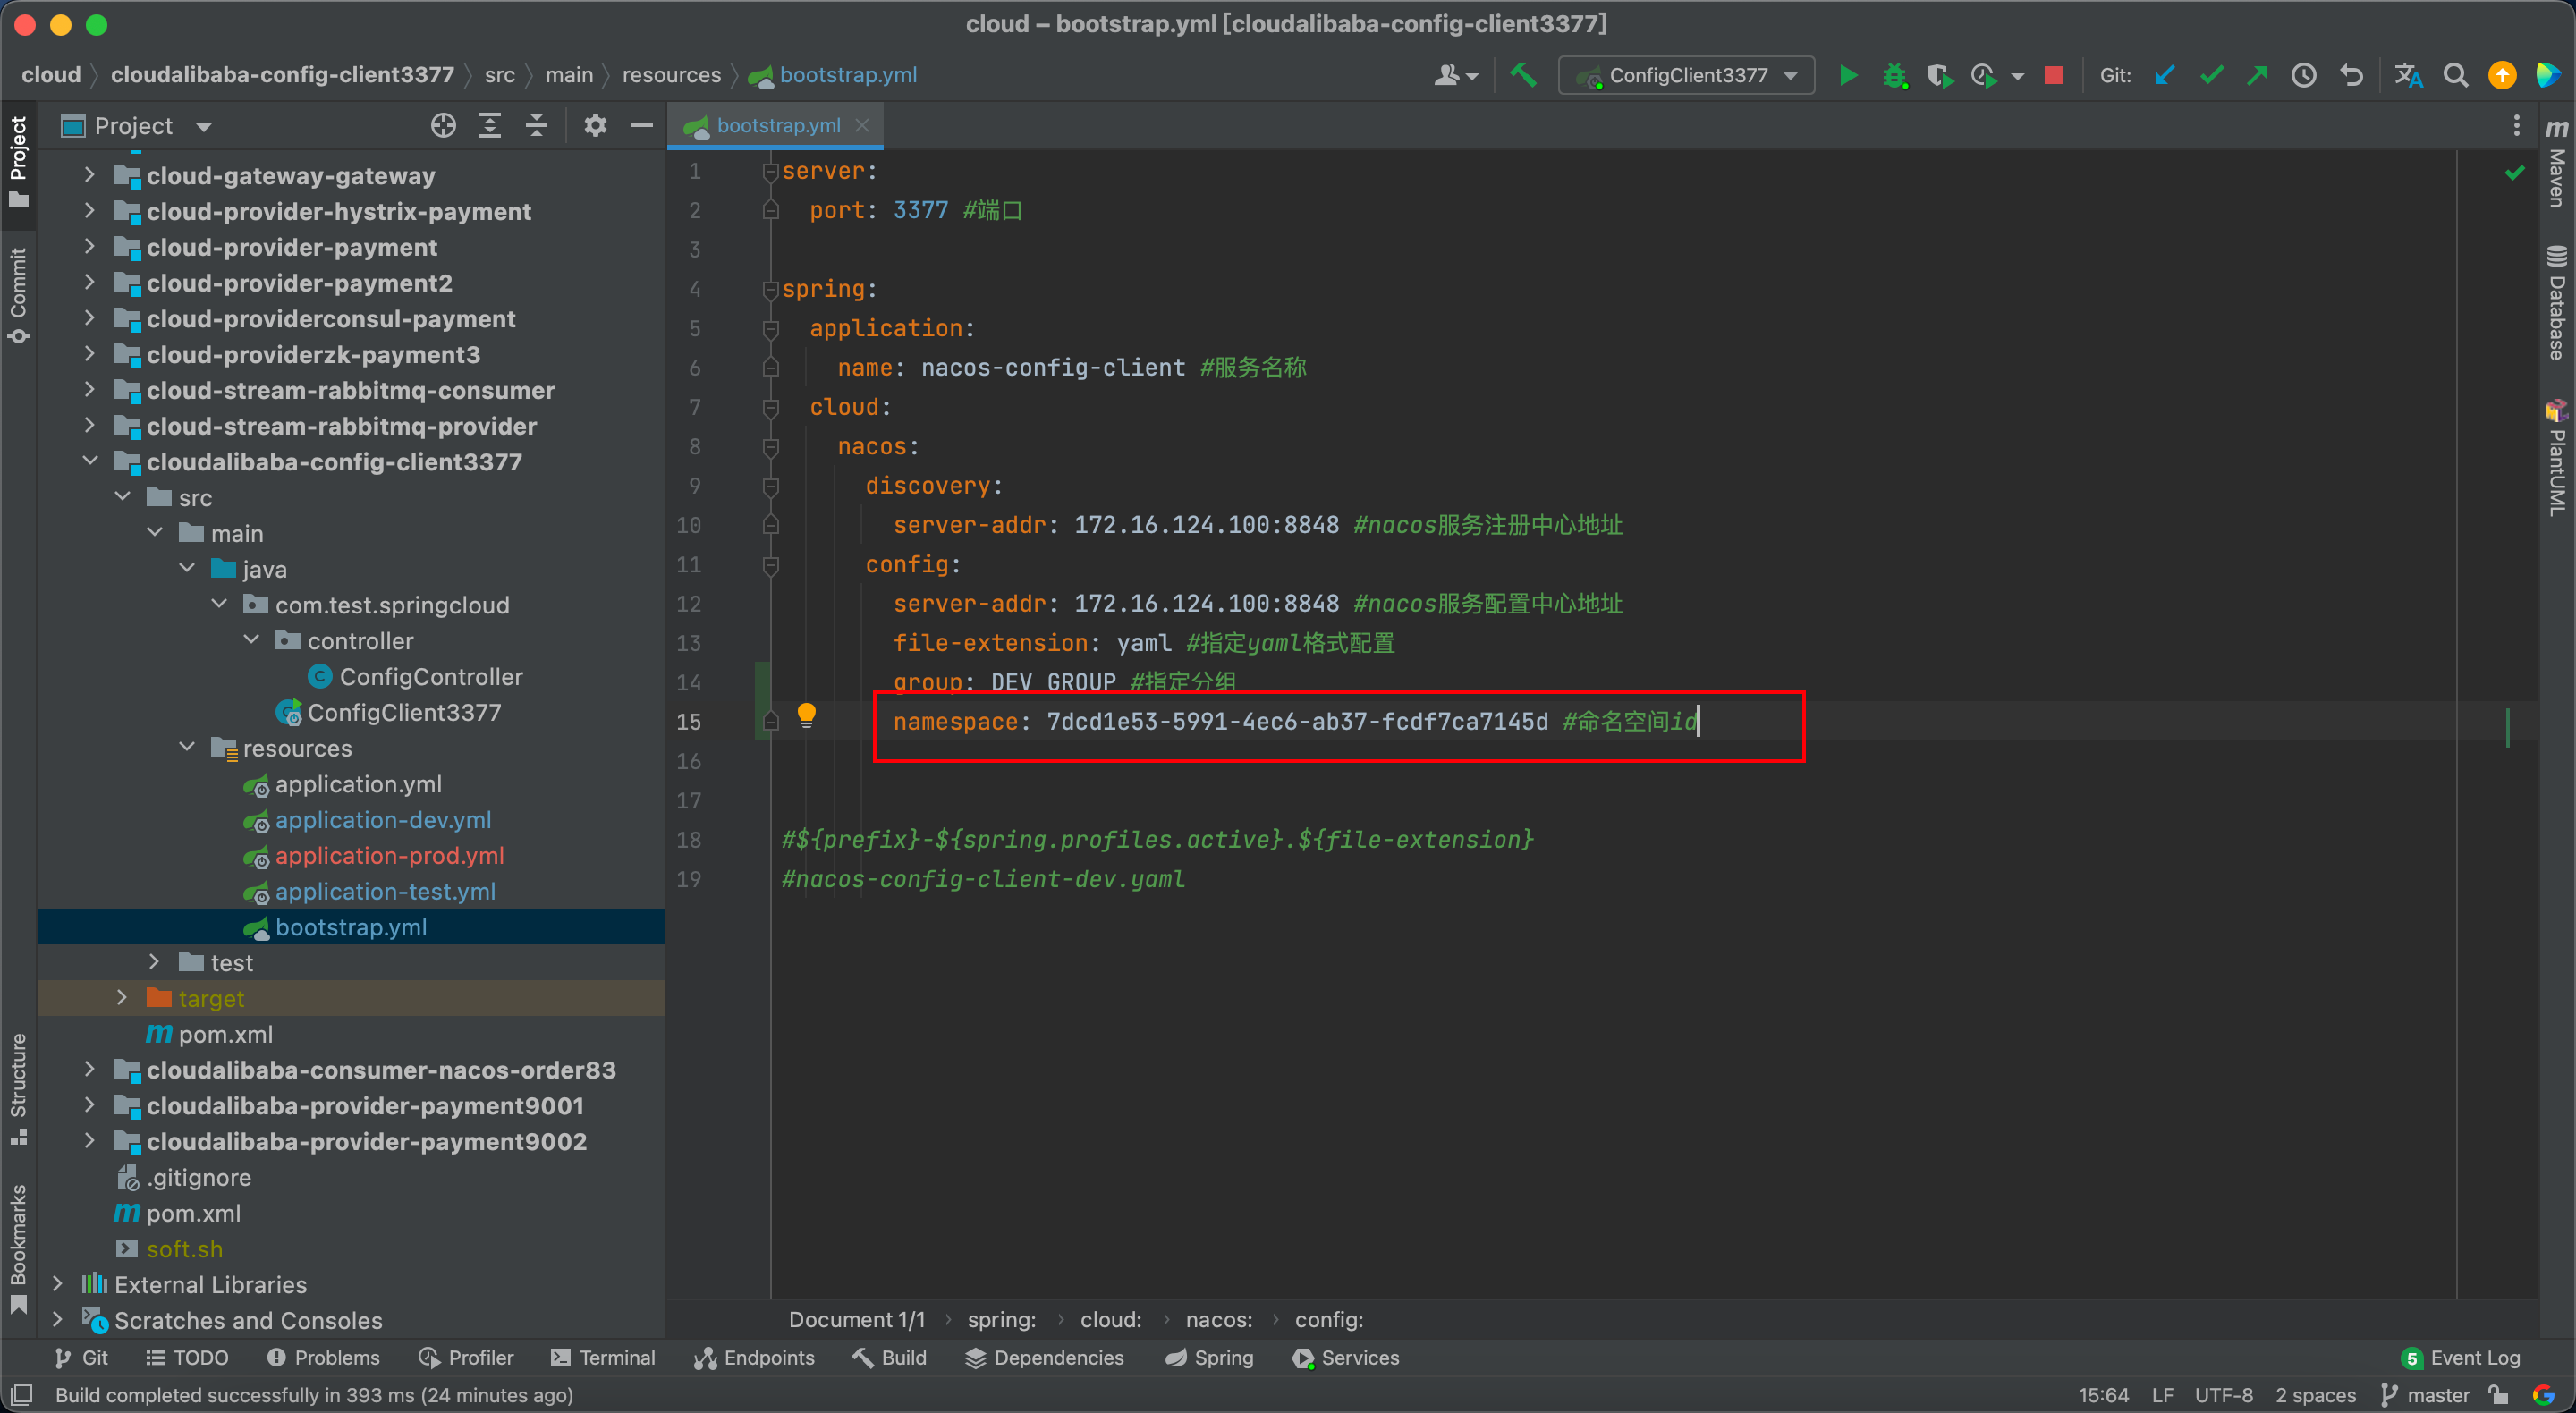Screen dimensions: 2576x1413
Task: Change LF line separator in status bar
Action: 2162,1394
